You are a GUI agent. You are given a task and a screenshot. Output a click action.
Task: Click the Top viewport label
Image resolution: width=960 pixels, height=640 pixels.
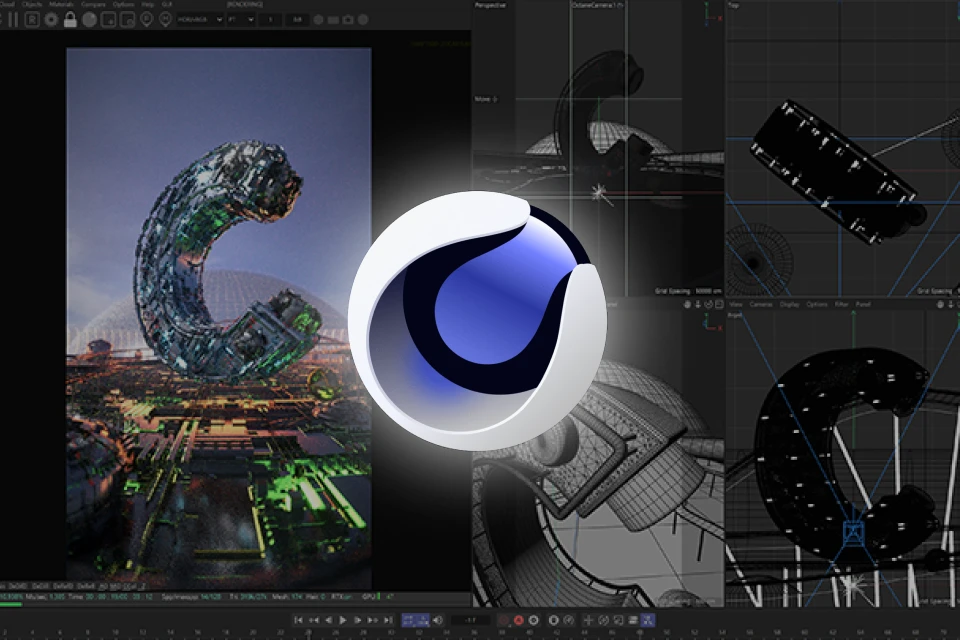point(733,5)
